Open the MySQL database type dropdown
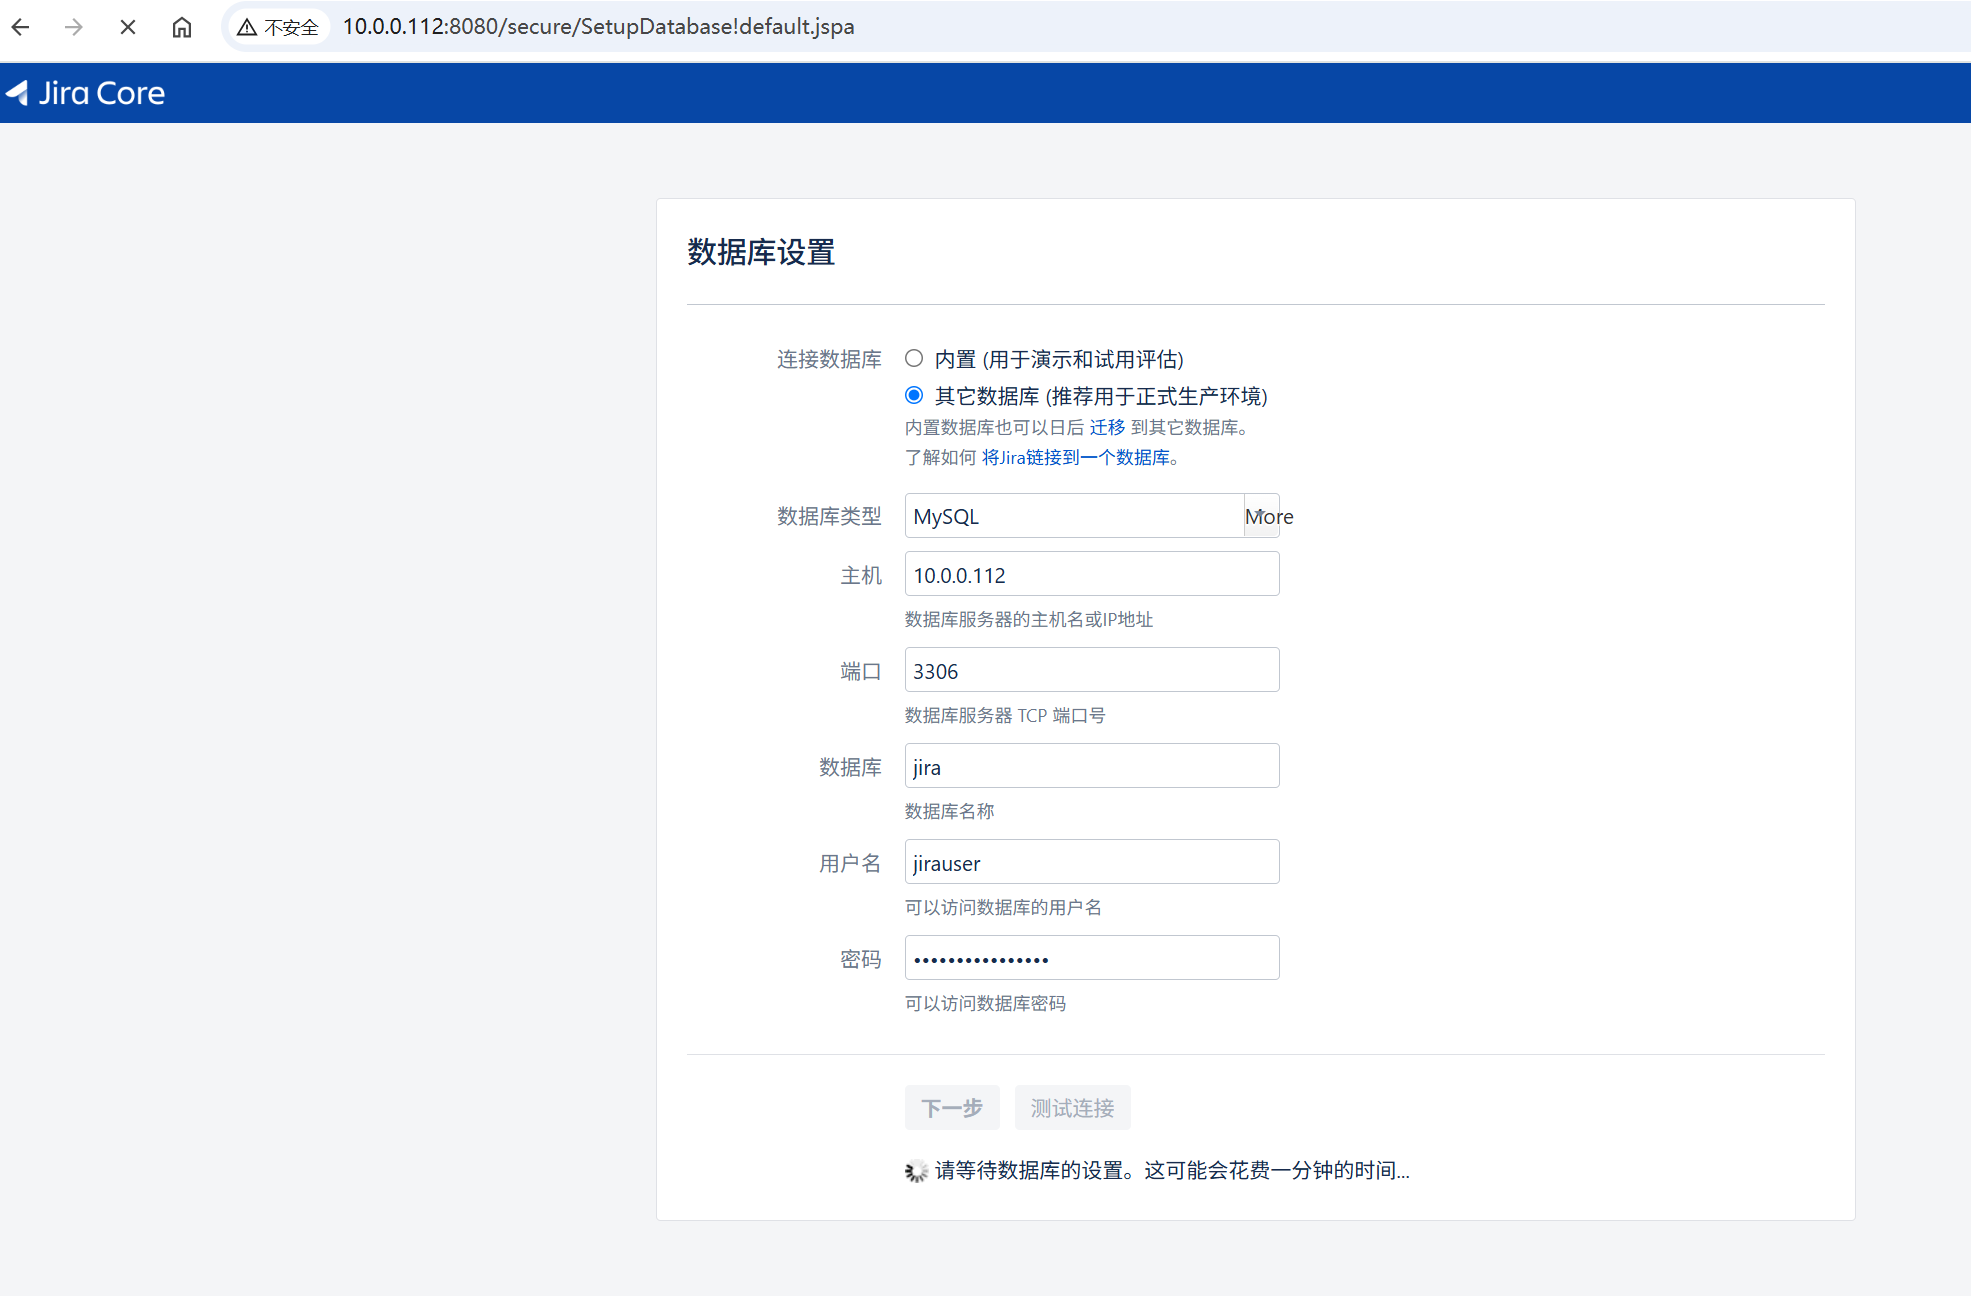This screenshot has width=1971, height=1296. click(1073, 516)
